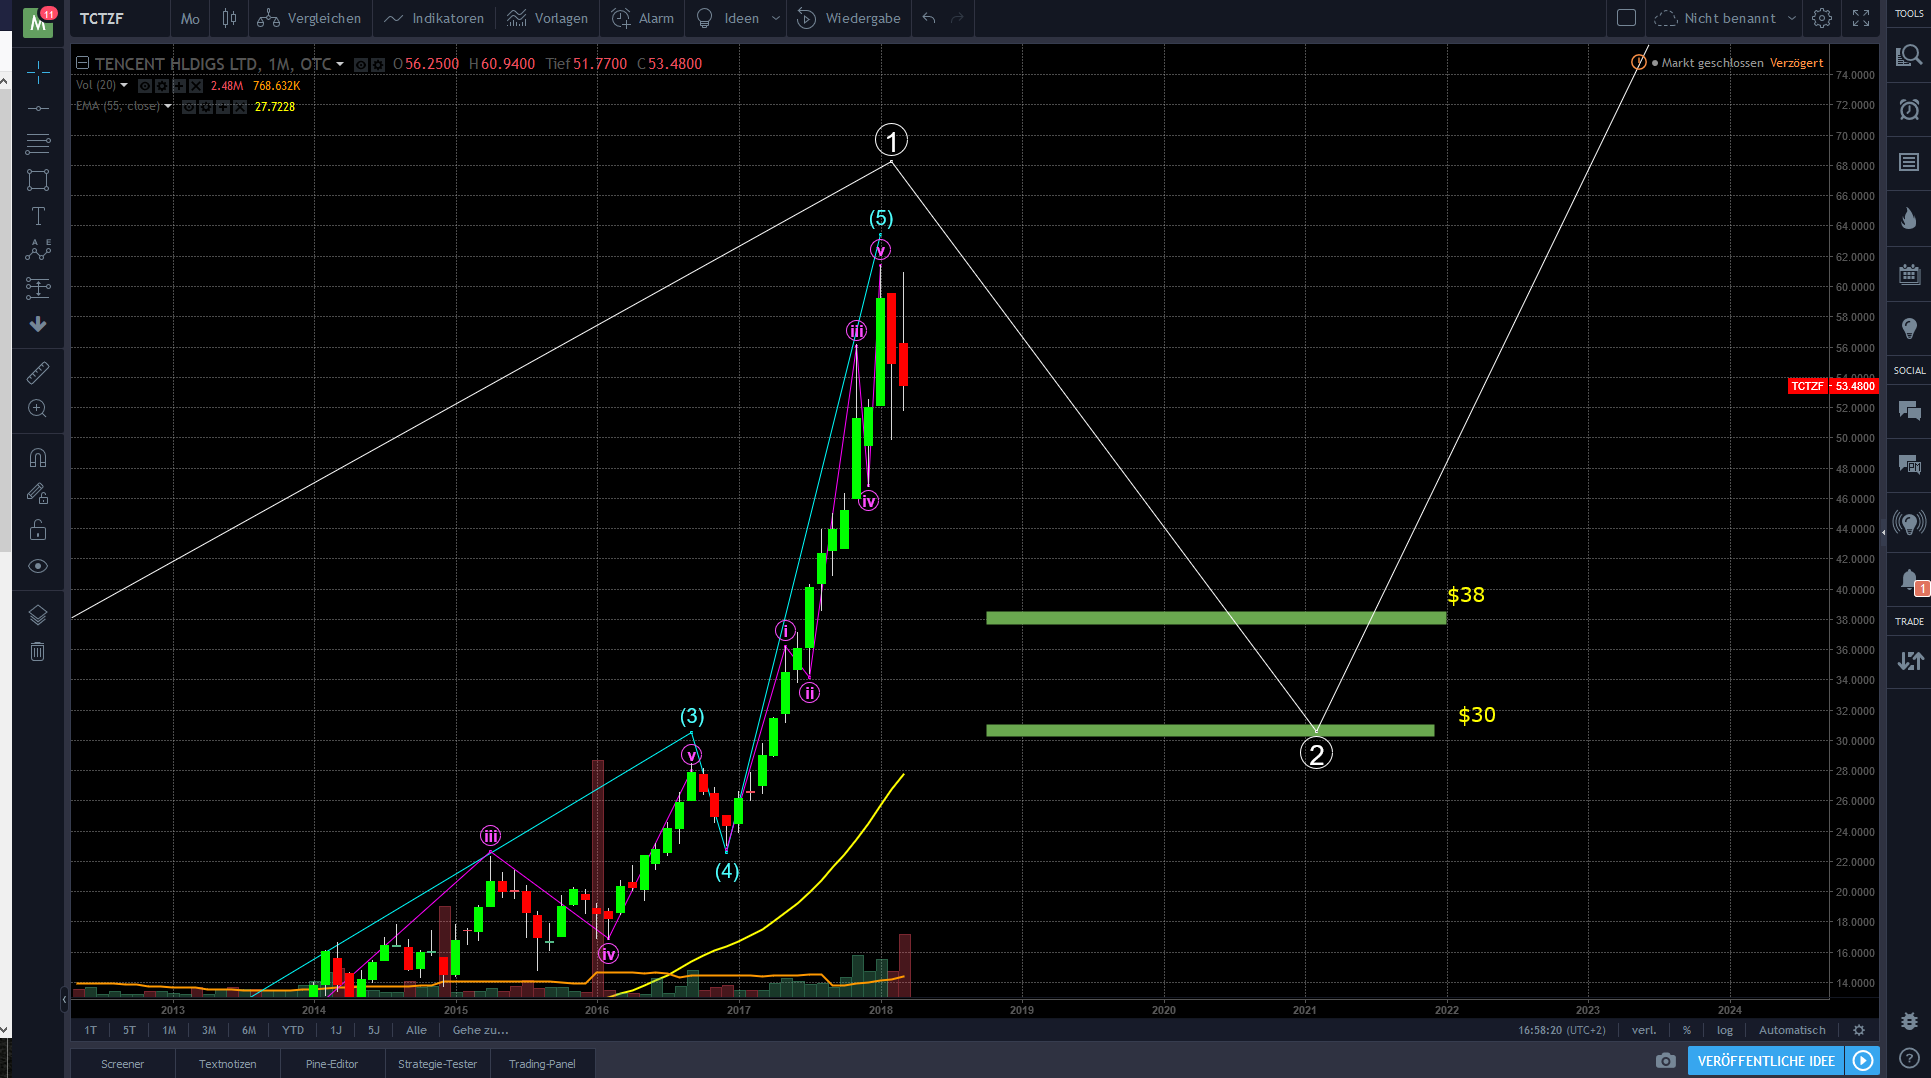Collapse the chart legend with minus box
1931x1078 pixels.
tap(83, 63)
